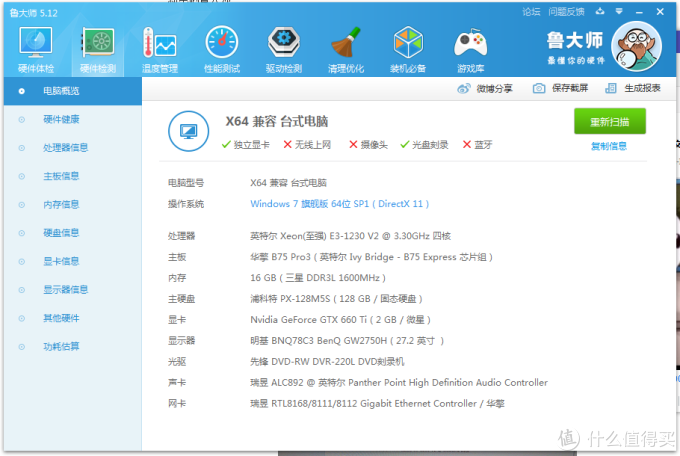Click the ALC892 sound card text
Screen dimensions: 680x456
tap(399, 383)
